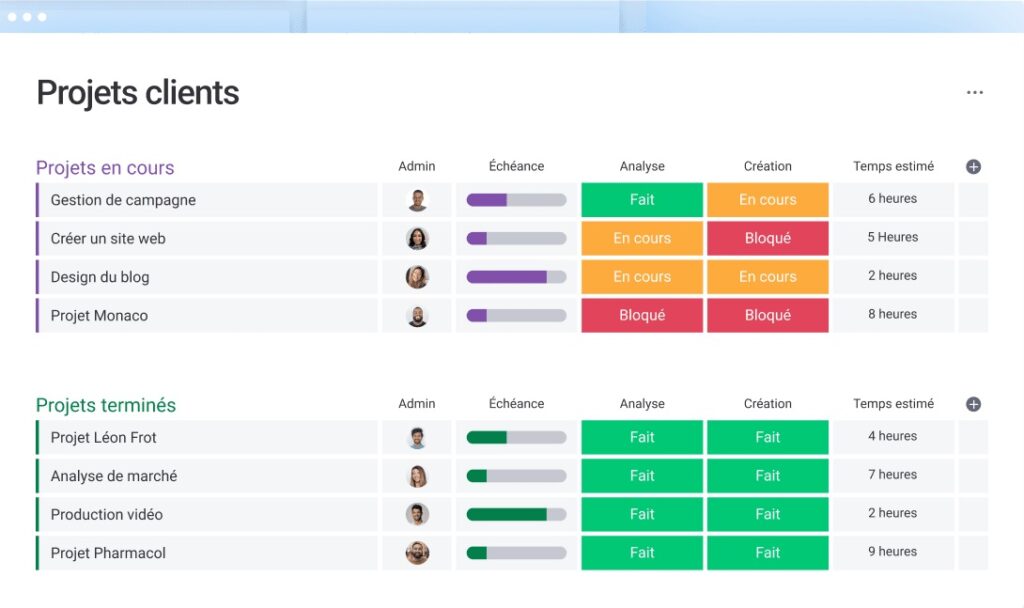Open the three-dot board options menu
The image size is (1024, 608).
[974, 93]
